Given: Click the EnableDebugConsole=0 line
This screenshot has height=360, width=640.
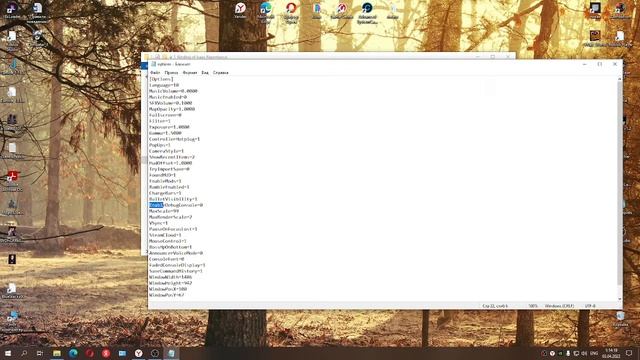Looking at the screenshot, I should point(176,205).
